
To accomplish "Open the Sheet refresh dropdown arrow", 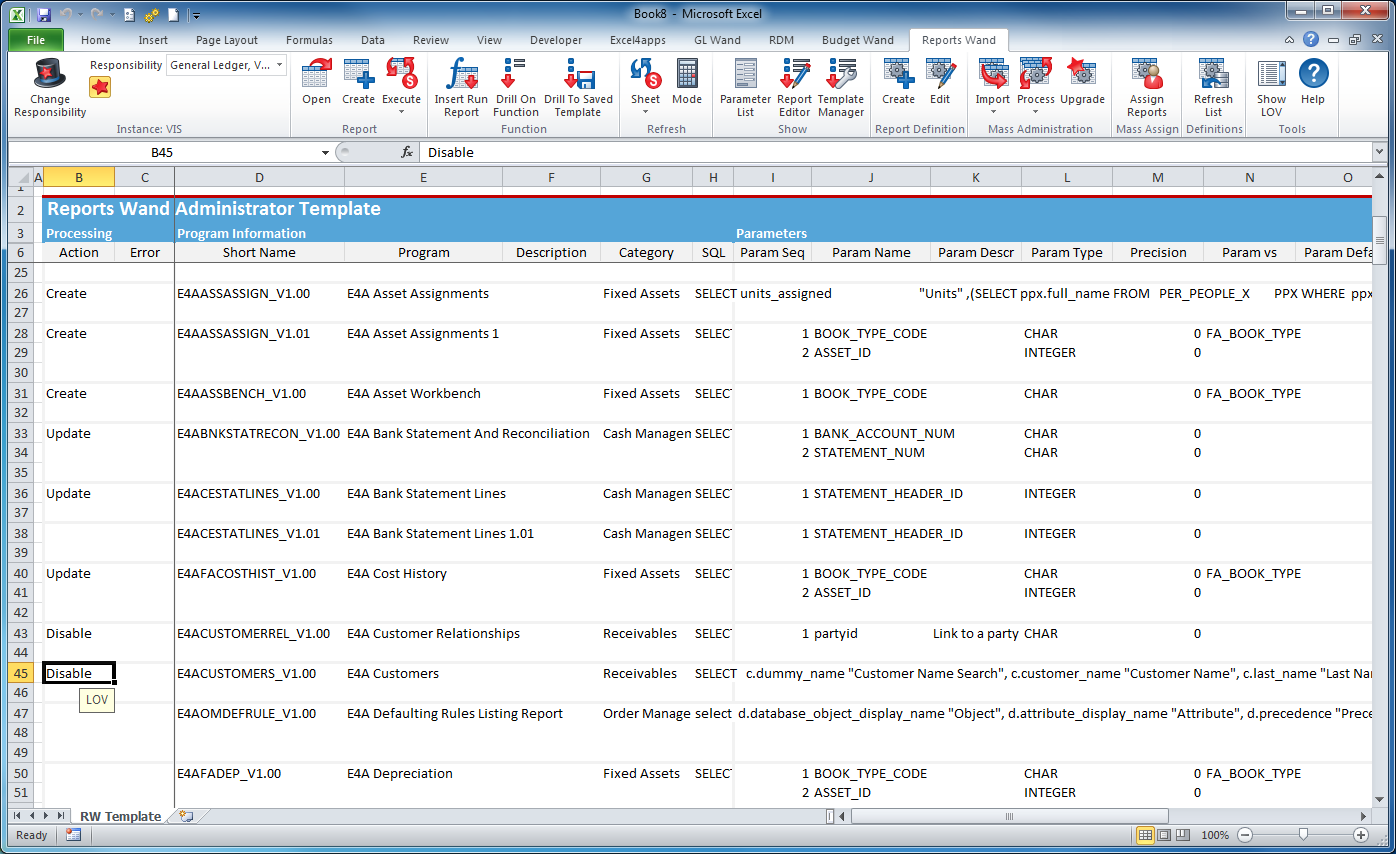I will tap(645, 111).
